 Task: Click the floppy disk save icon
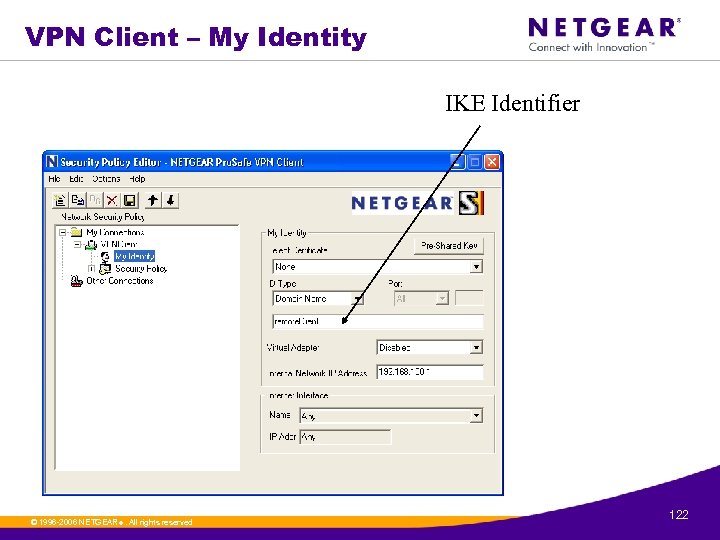tap(130, 200)
